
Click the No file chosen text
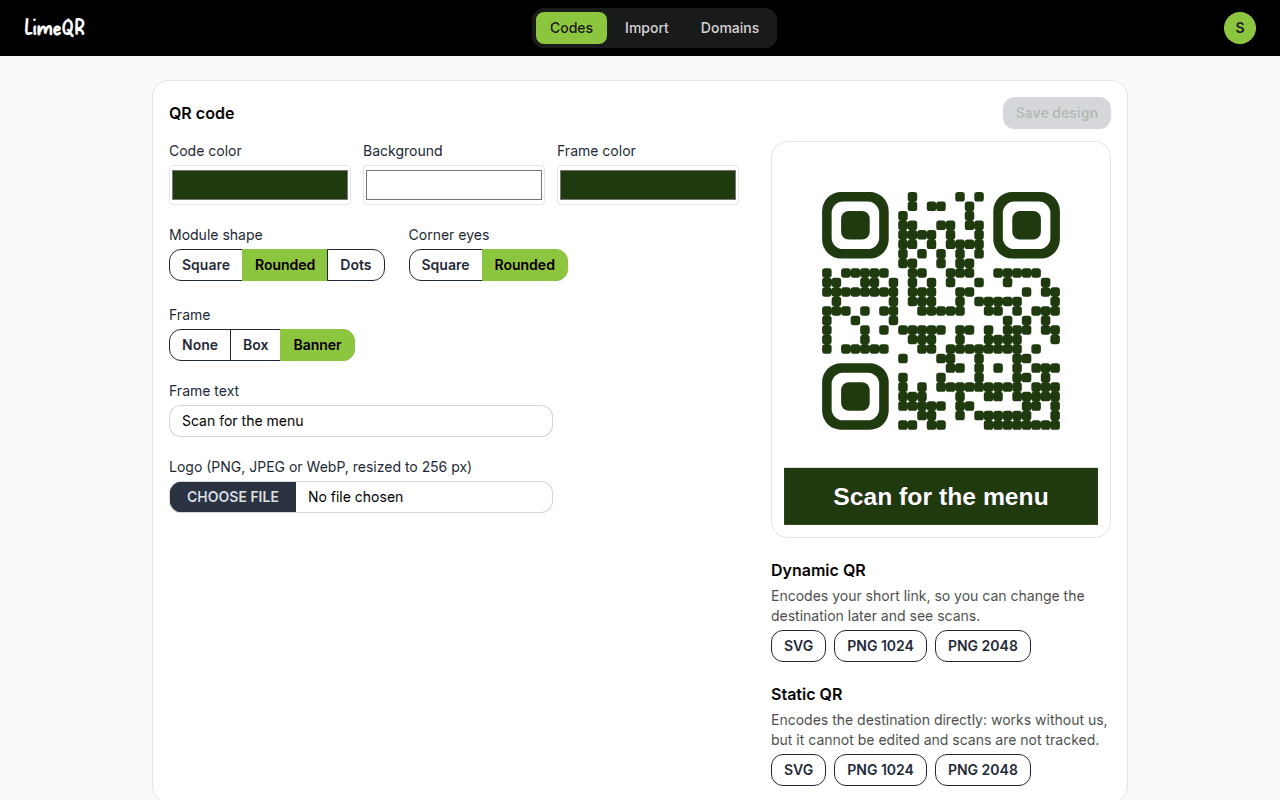(355, 497)
